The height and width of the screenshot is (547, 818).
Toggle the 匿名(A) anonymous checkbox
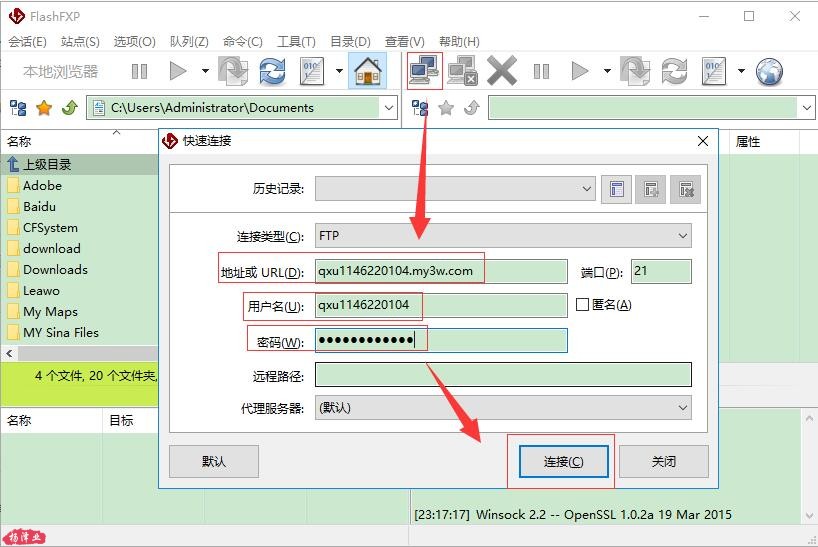pyautogui.click(x=582, y=305)
